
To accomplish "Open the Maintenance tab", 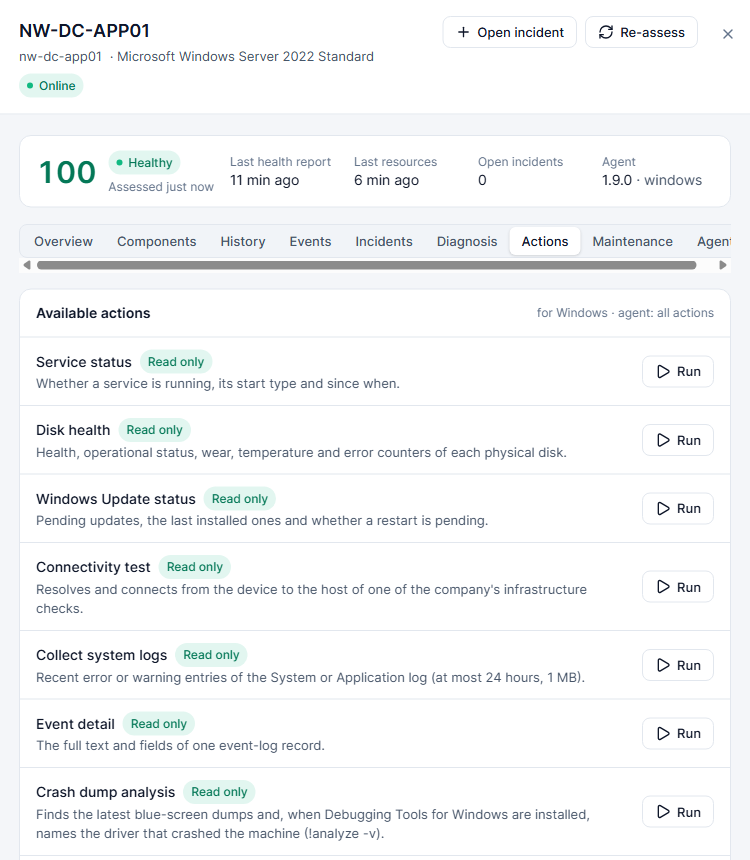I will pyautogui.click(x=632, y=241).
